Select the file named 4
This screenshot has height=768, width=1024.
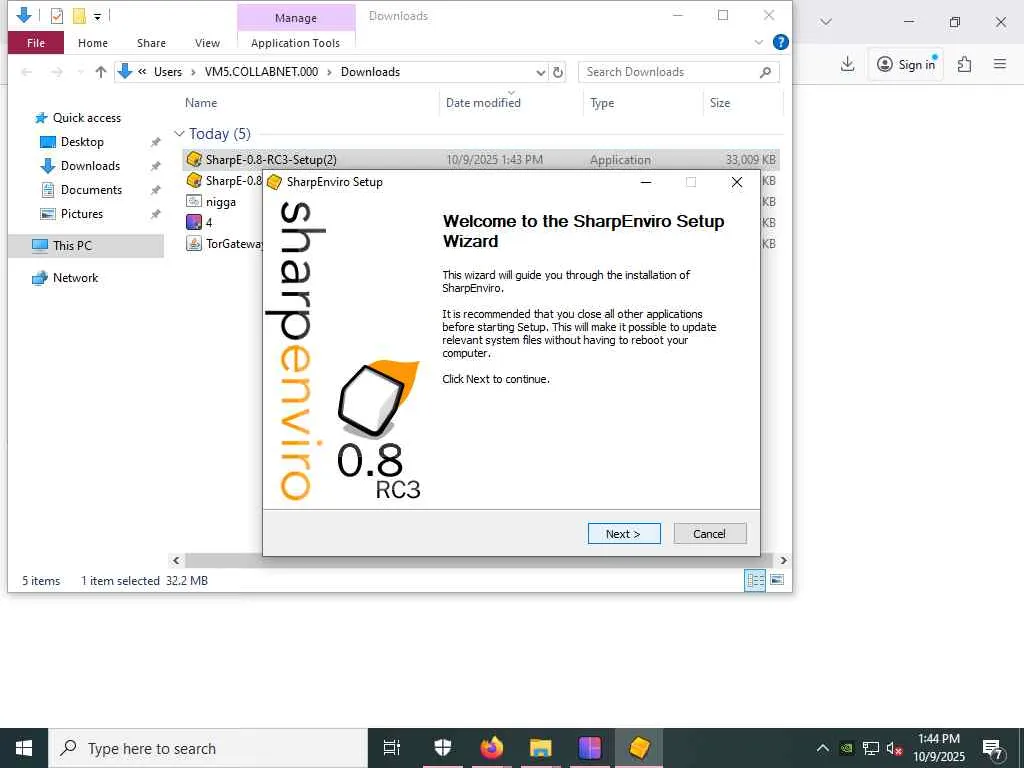pyautogui.click(x=209, y=223)
